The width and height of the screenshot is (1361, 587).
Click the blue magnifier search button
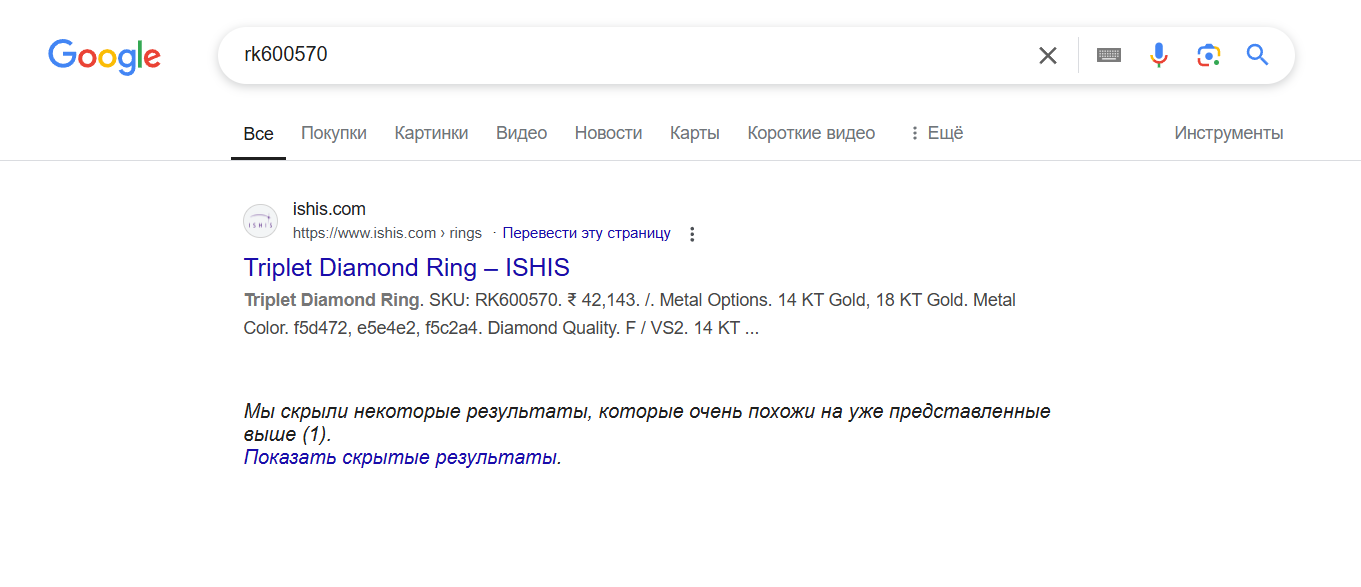pos(1257,55)
